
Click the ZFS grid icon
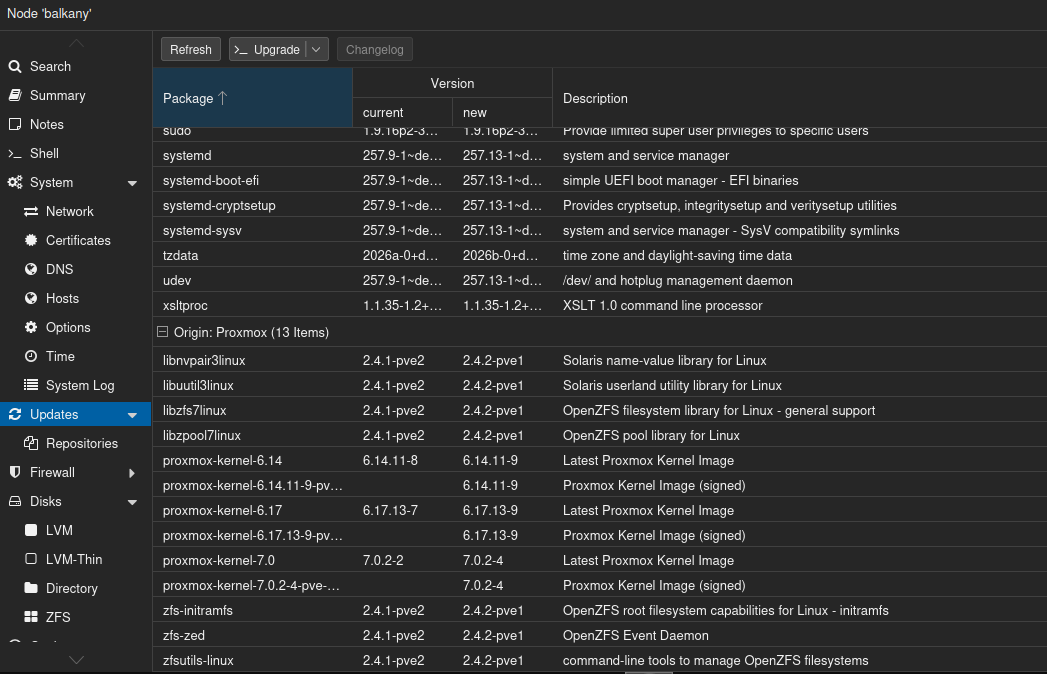coord(31,617)
